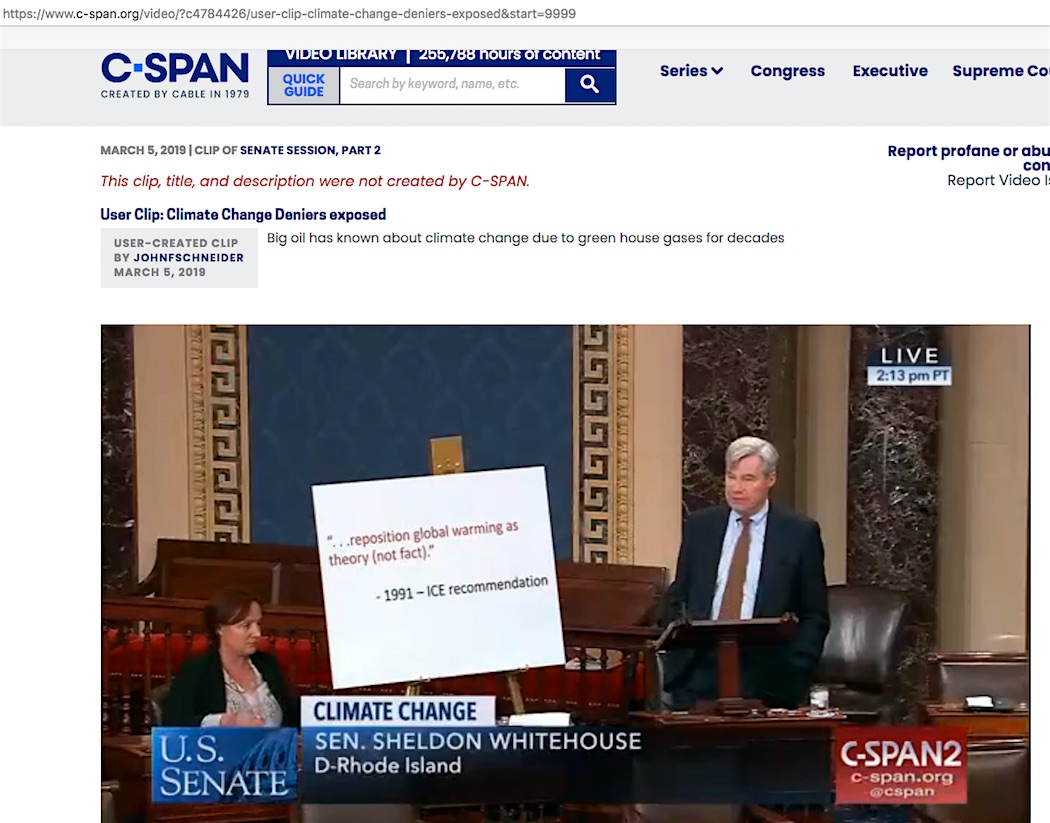The image size is (1050, 823).
Task: Click Report profane or abusive content link
Action: click(x=968, y=152)
